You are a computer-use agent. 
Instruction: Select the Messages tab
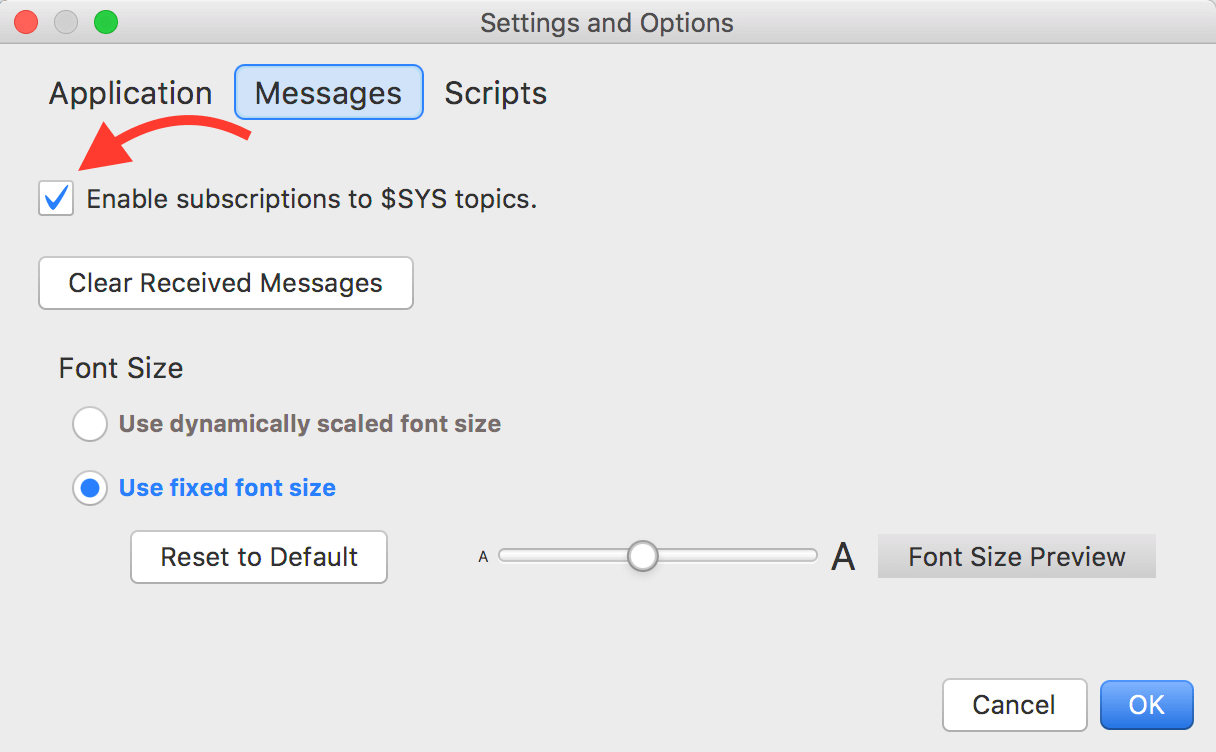click(328, 93)
